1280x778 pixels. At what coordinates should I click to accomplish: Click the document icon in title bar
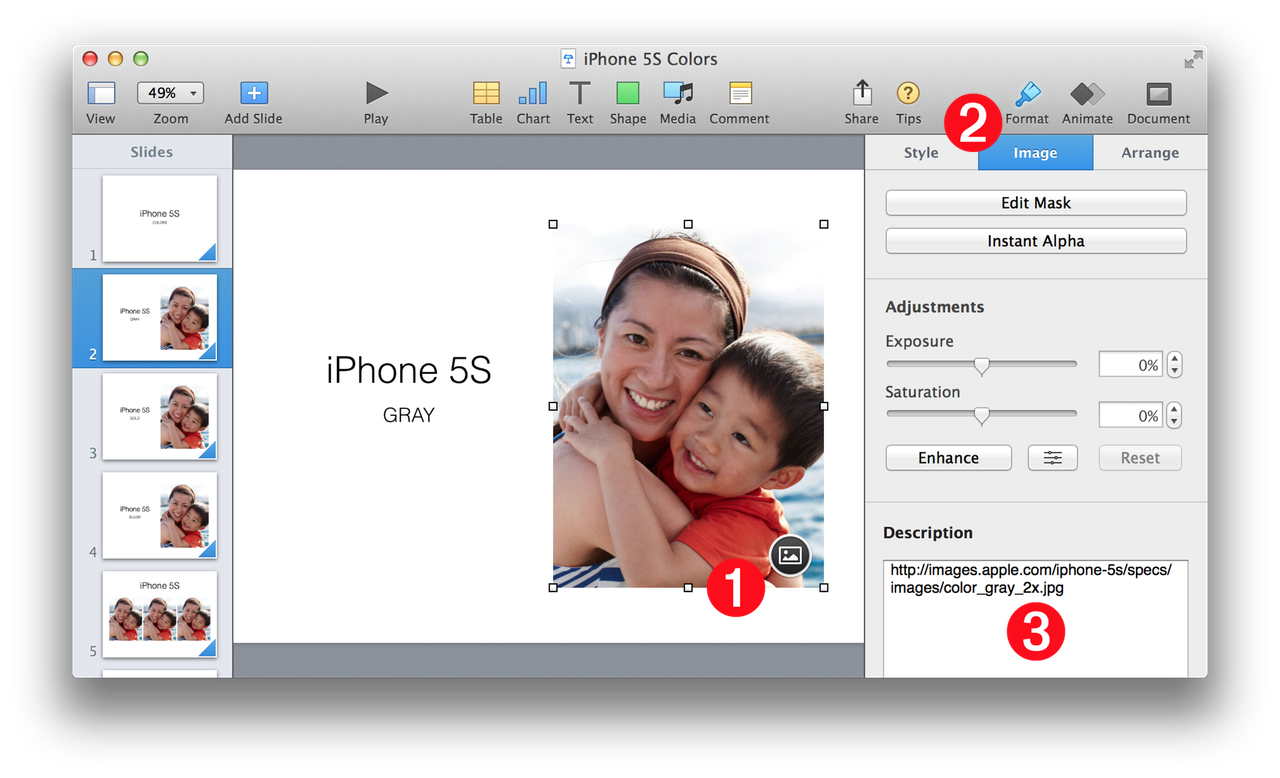pyautogui.click(x=569, y=59)
